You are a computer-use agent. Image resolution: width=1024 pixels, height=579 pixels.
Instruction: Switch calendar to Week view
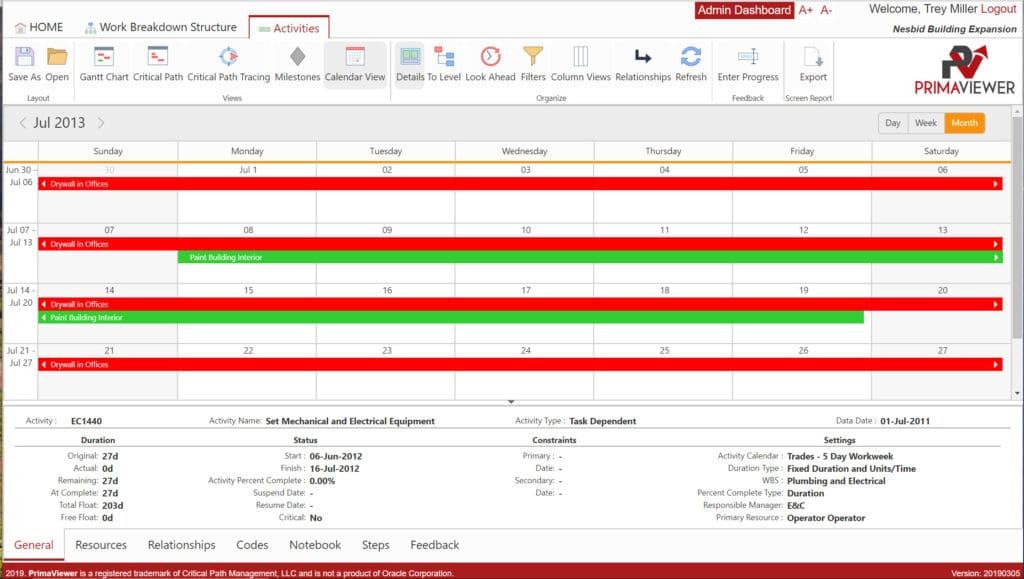pos(926,122)
